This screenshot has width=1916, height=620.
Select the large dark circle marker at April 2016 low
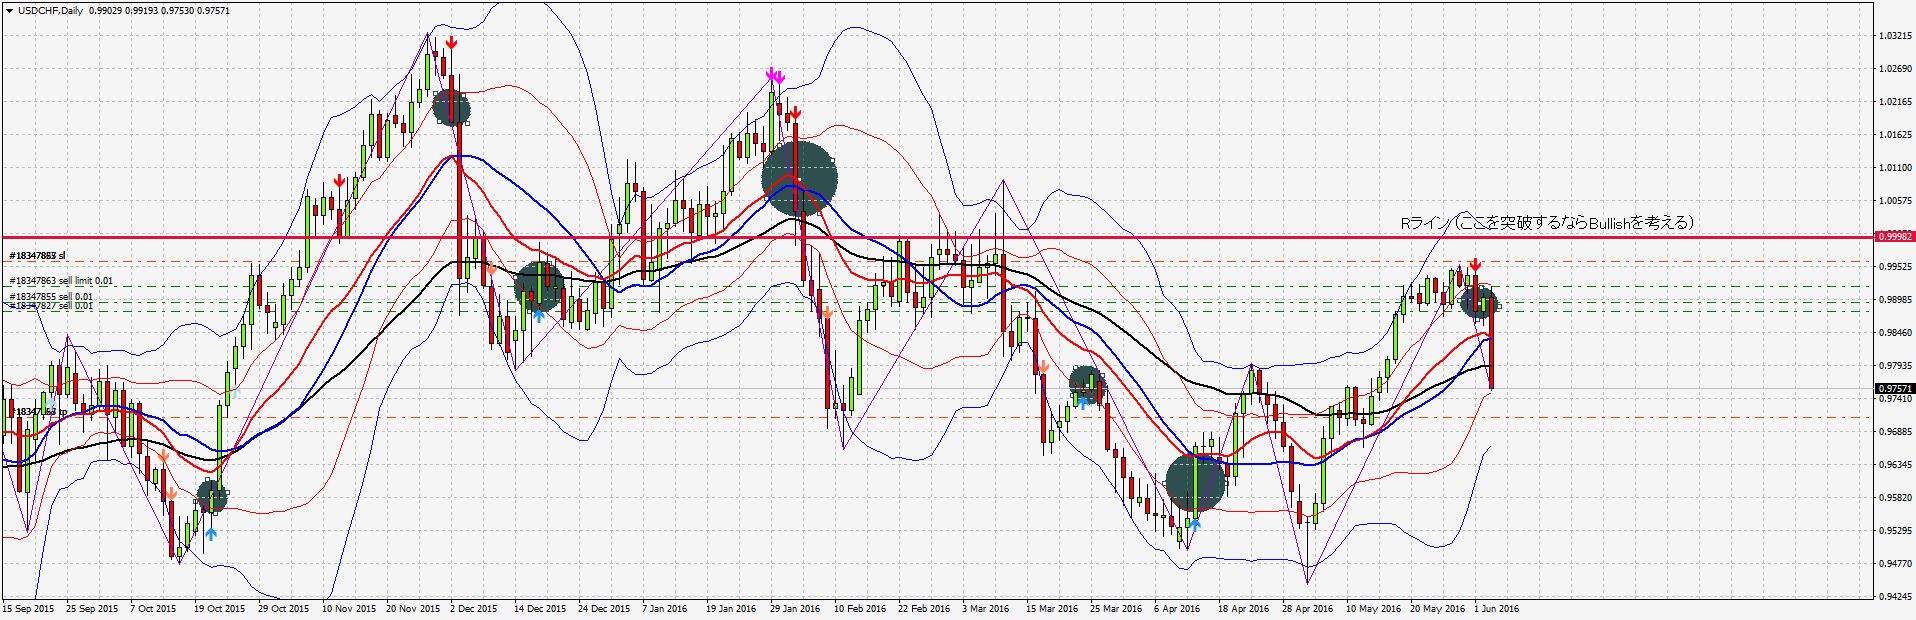(1195, 483)
